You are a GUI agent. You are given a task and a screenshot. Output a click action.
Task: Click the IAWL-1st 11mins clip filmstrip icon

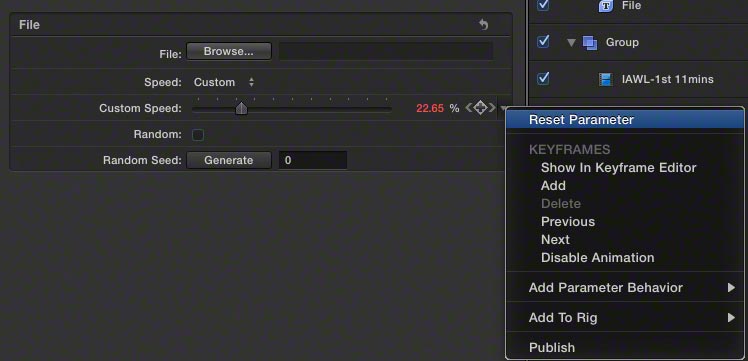tap(605, 79)
